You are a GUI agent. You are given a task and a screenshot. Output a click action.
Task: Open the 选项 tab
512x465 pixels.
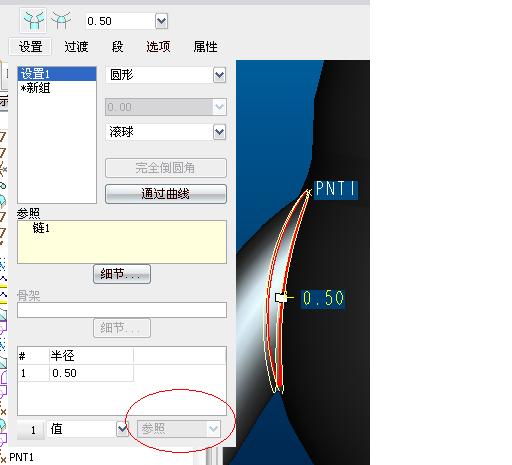coord(158,46)
